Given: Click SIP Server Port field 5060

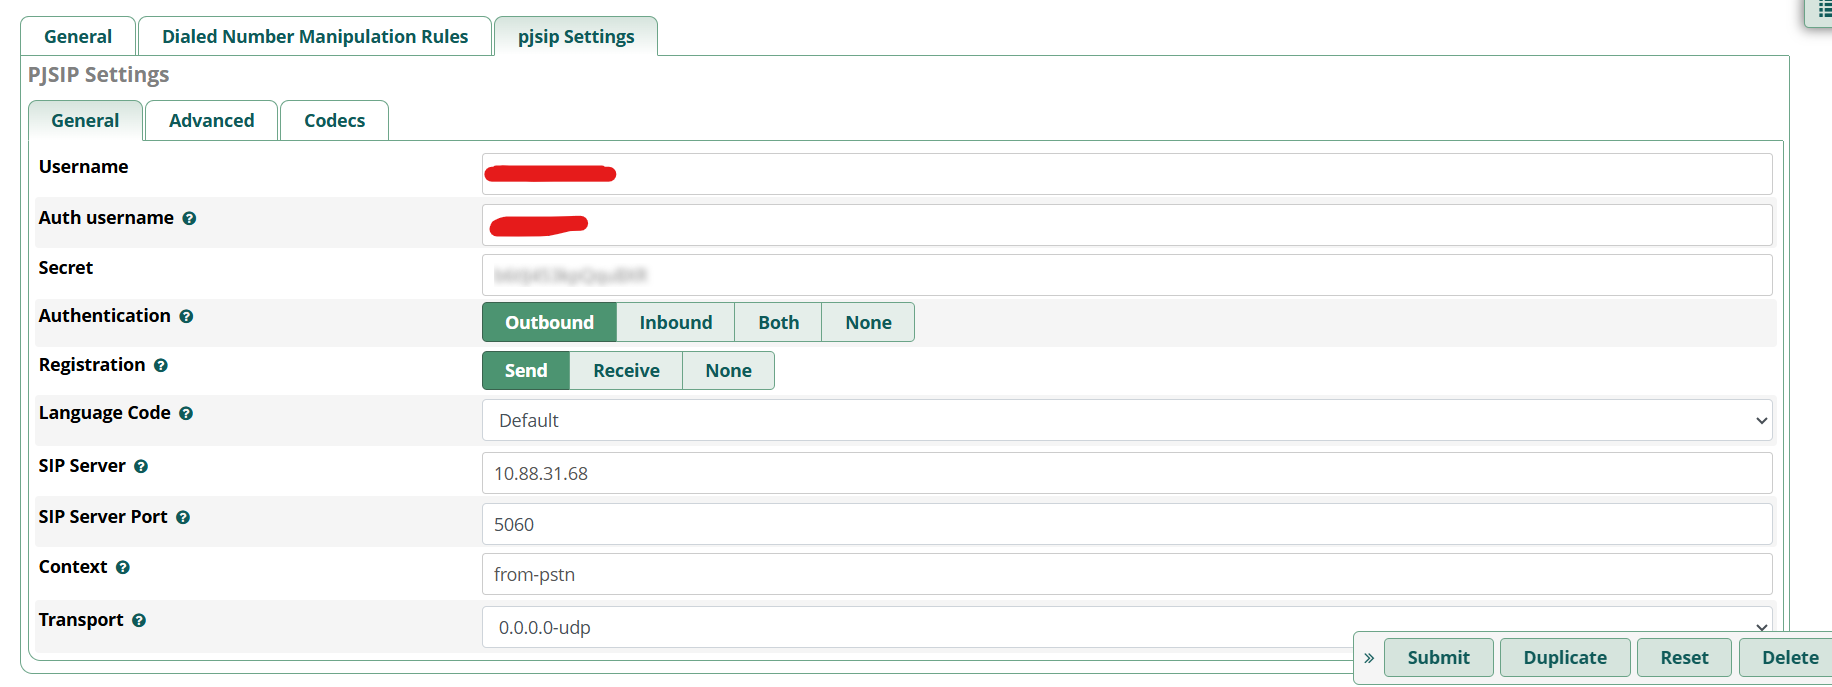Looking at the screenshot, I should [1127, 524].
